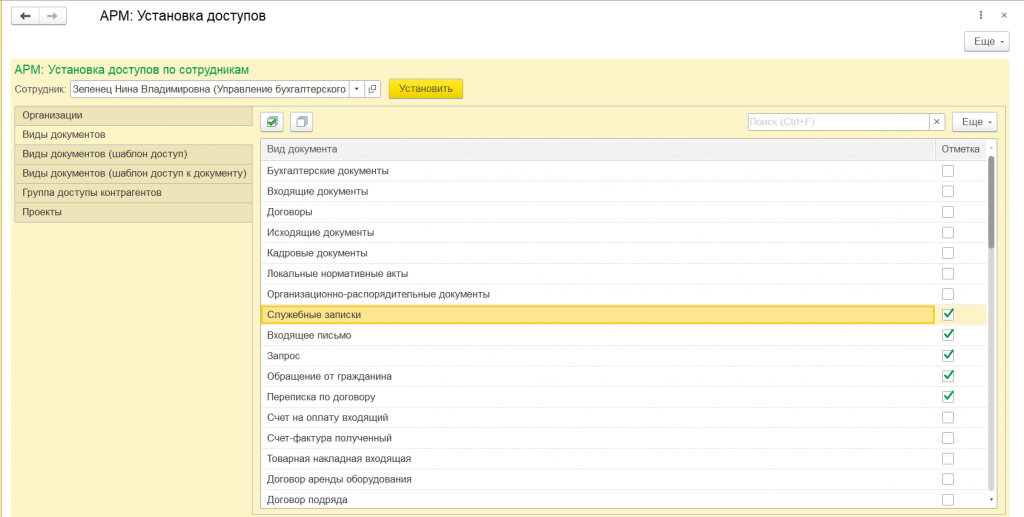The height and width of the screenshot is (517, 1024).
Task: Select the Переписка по договору row
Action: (x=624, y=397)
